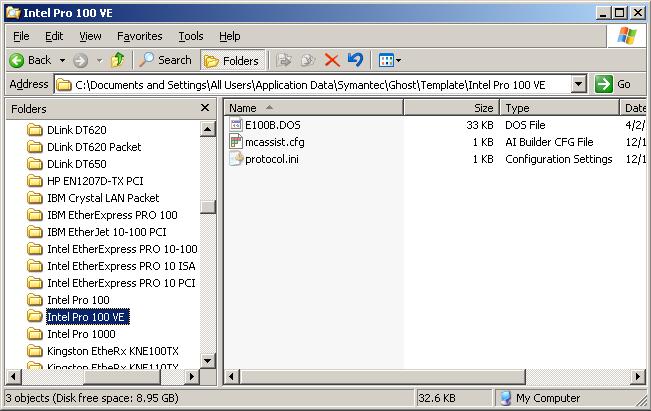This screenshot has height=411, width=651.
Task: Select Intel EtherExpress PRO 10 PCI folder
Action: tap(121, 283)
